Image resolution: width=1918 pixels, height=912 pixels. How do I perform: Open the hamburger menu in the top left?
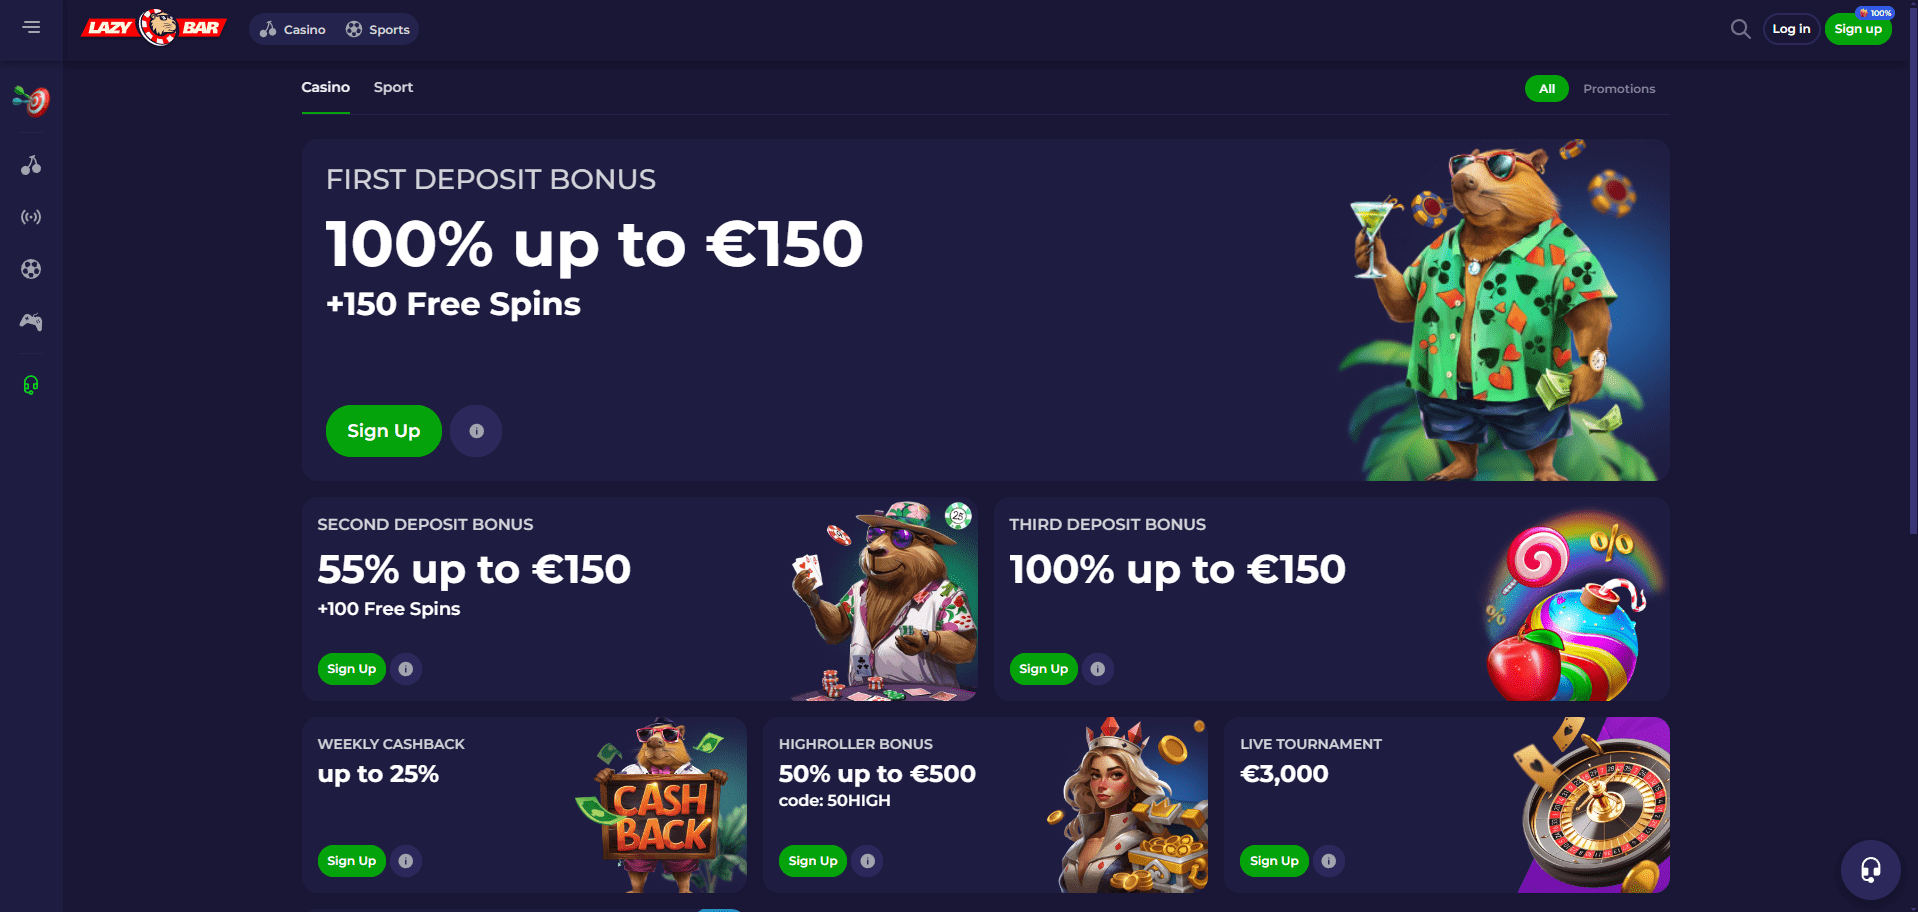(32, 27)
